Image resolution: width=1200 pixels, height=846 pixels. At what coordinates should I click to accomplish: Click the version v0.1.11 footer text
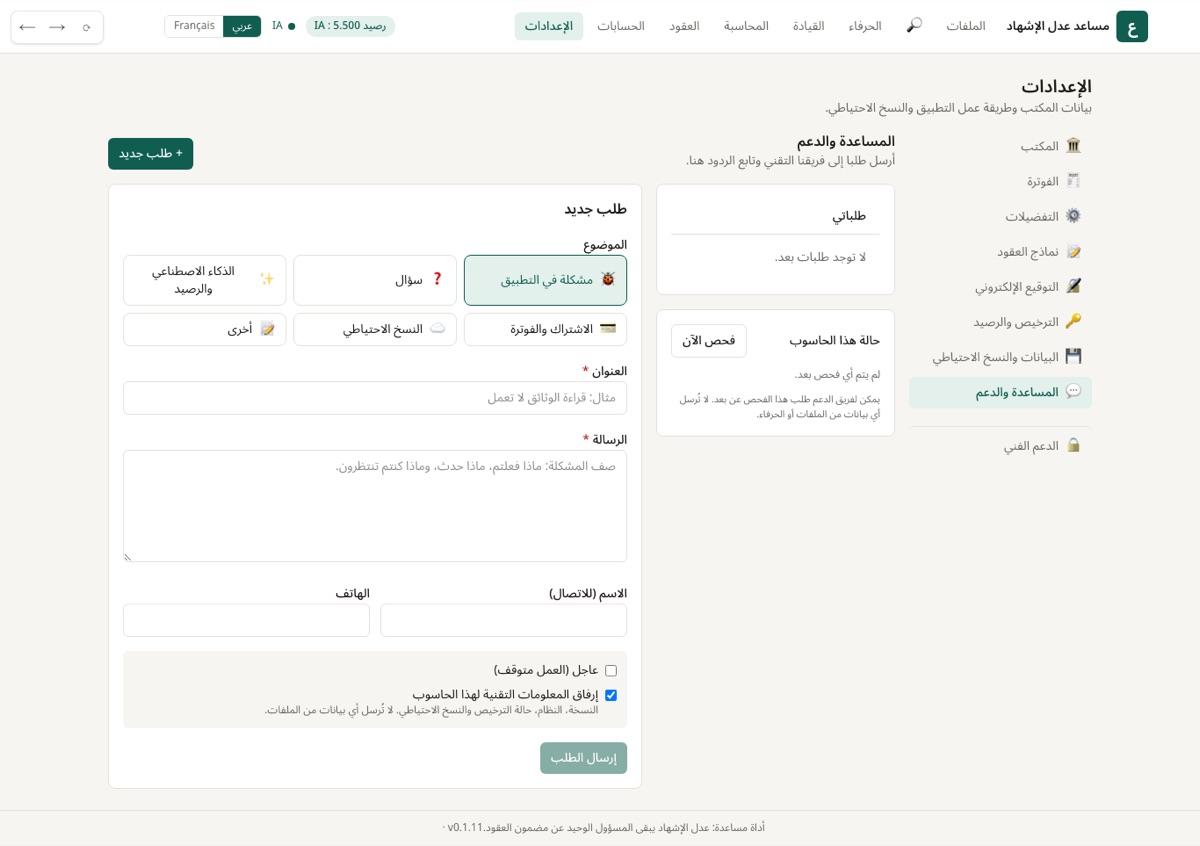coord(465,828)
